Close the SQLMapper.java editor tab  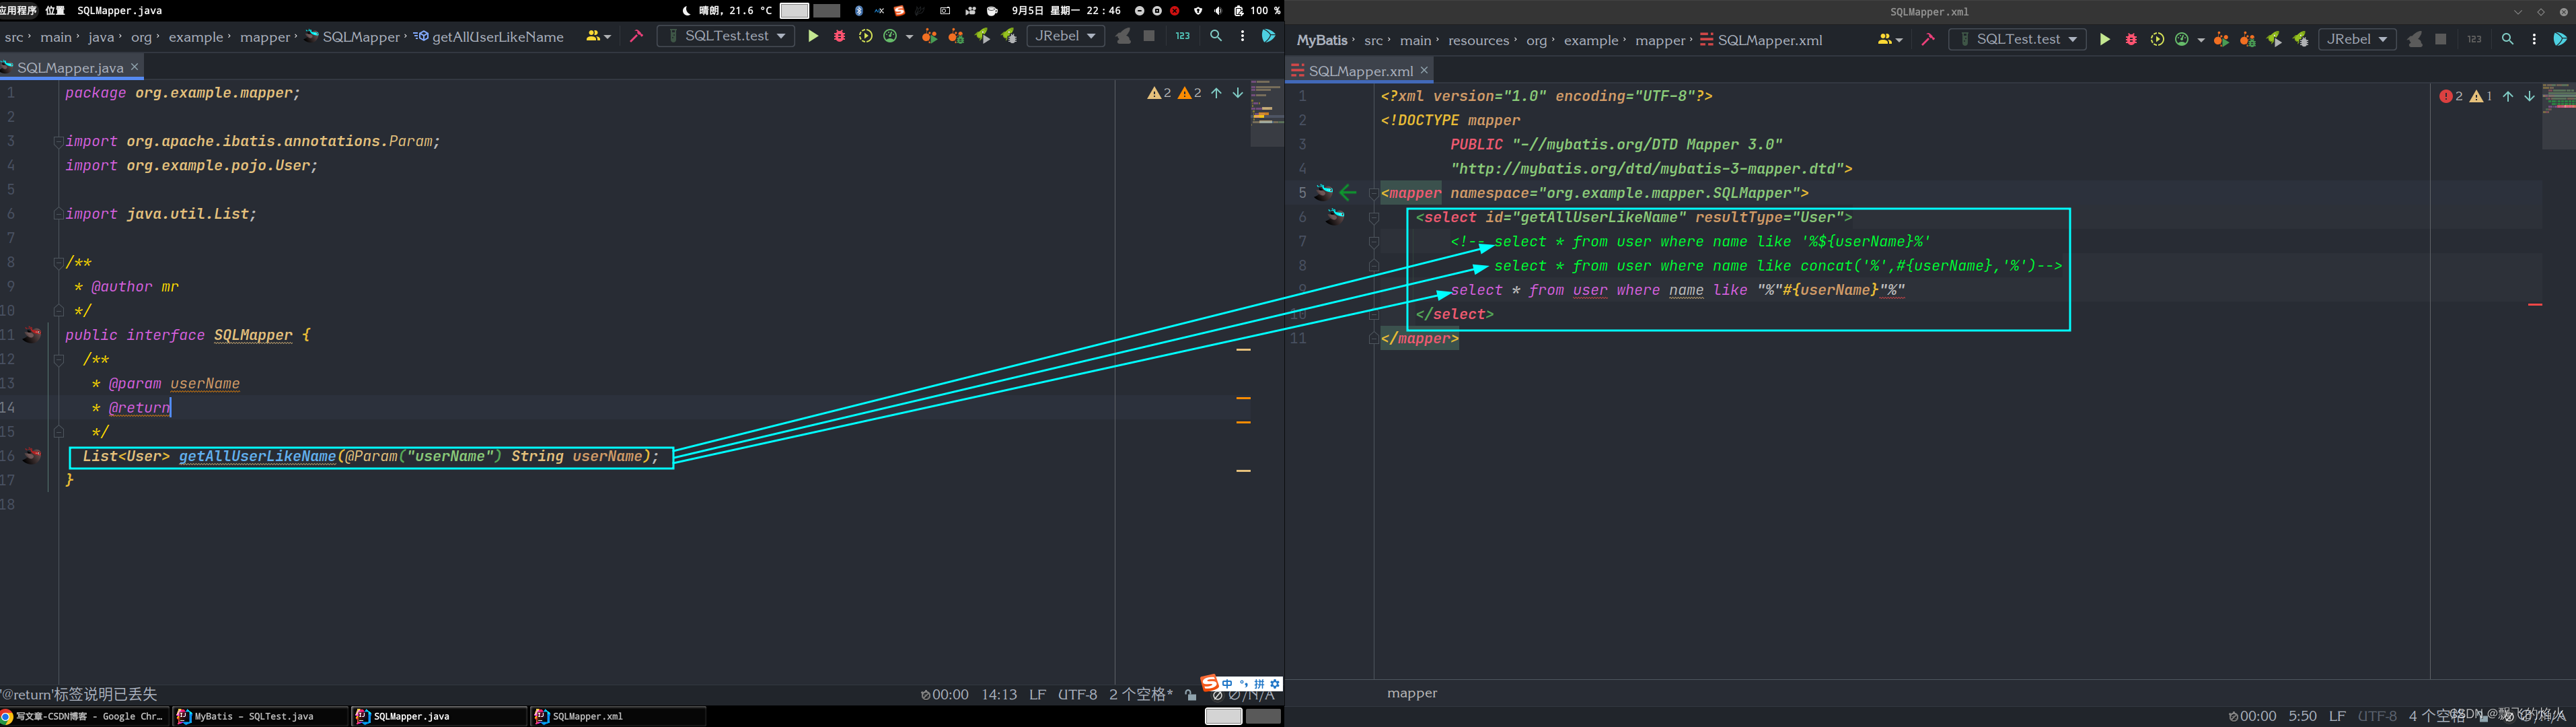click(134, 67)
